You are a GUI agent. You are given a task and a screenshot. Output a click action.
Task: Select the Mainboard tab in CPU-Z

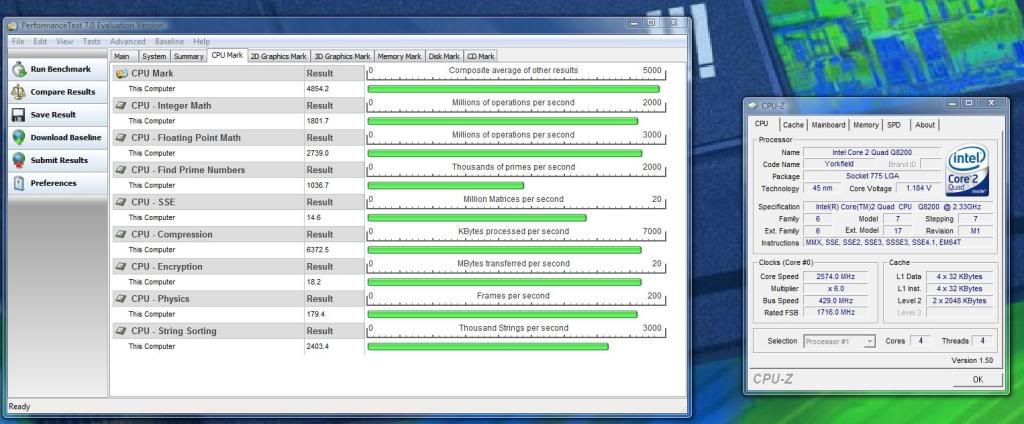click(828, 125)
